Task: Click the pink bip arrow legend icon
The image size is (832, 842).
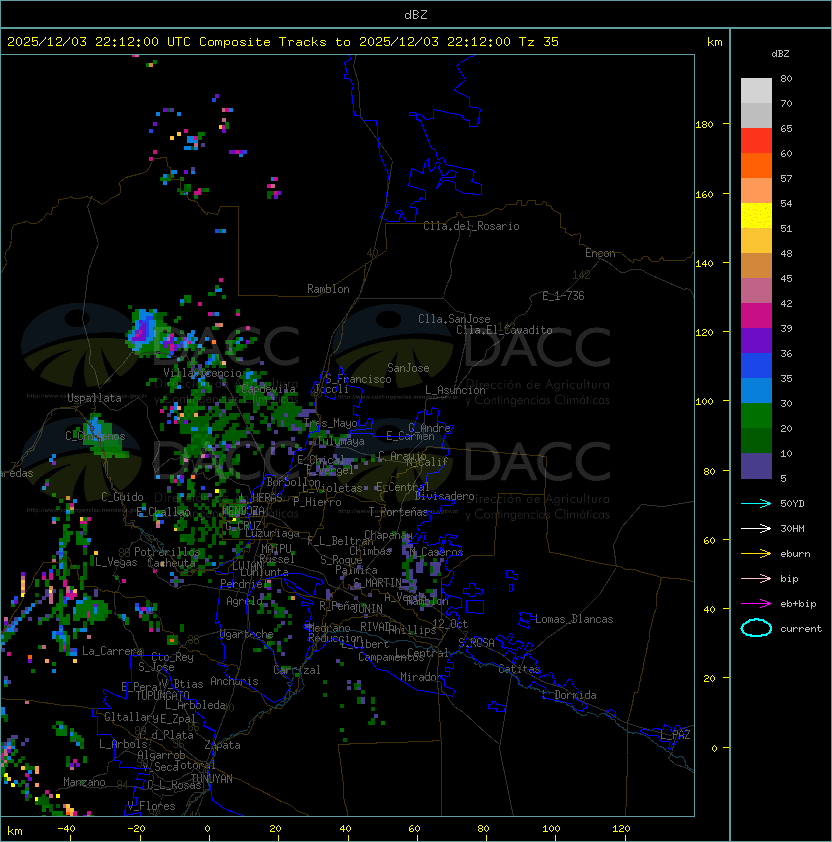Action: pyautogui.click(x=756, y=578)
